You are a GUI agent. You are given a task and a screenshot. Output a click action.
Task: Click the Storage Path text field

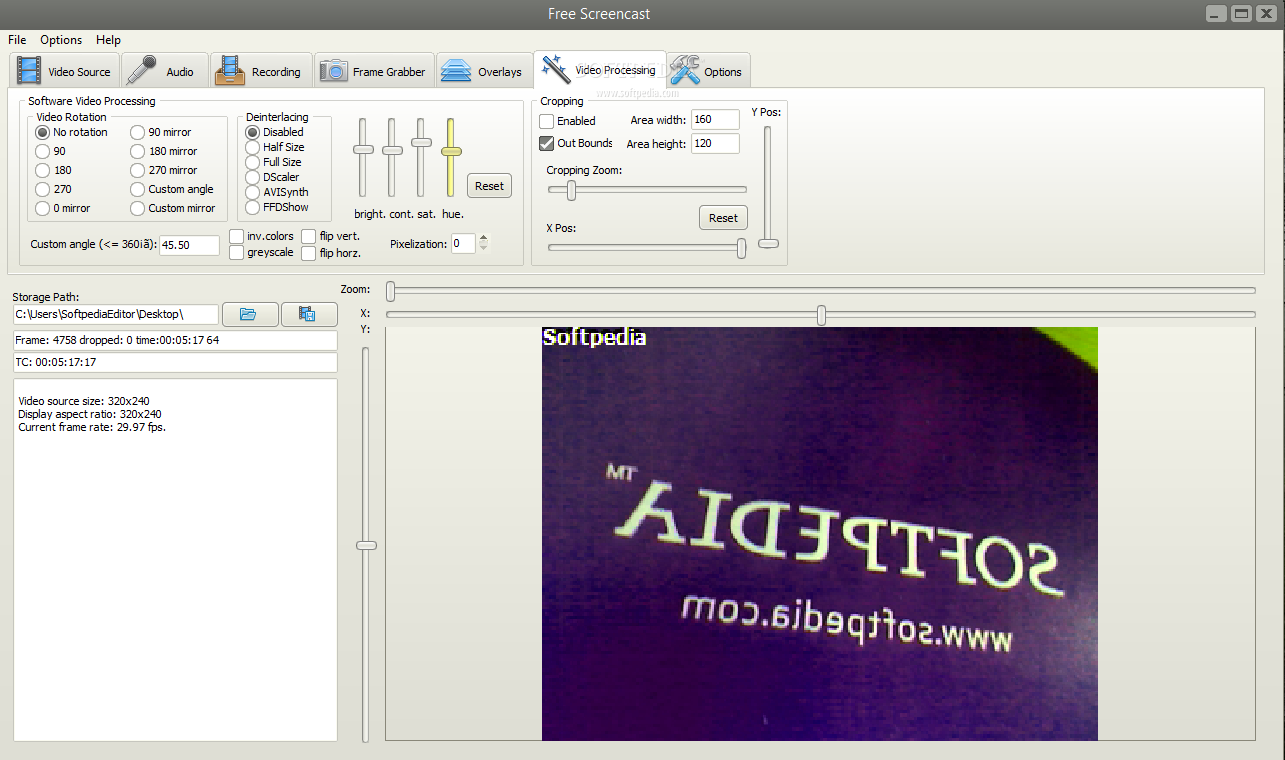pyautogui.click(x=116, y=314)
